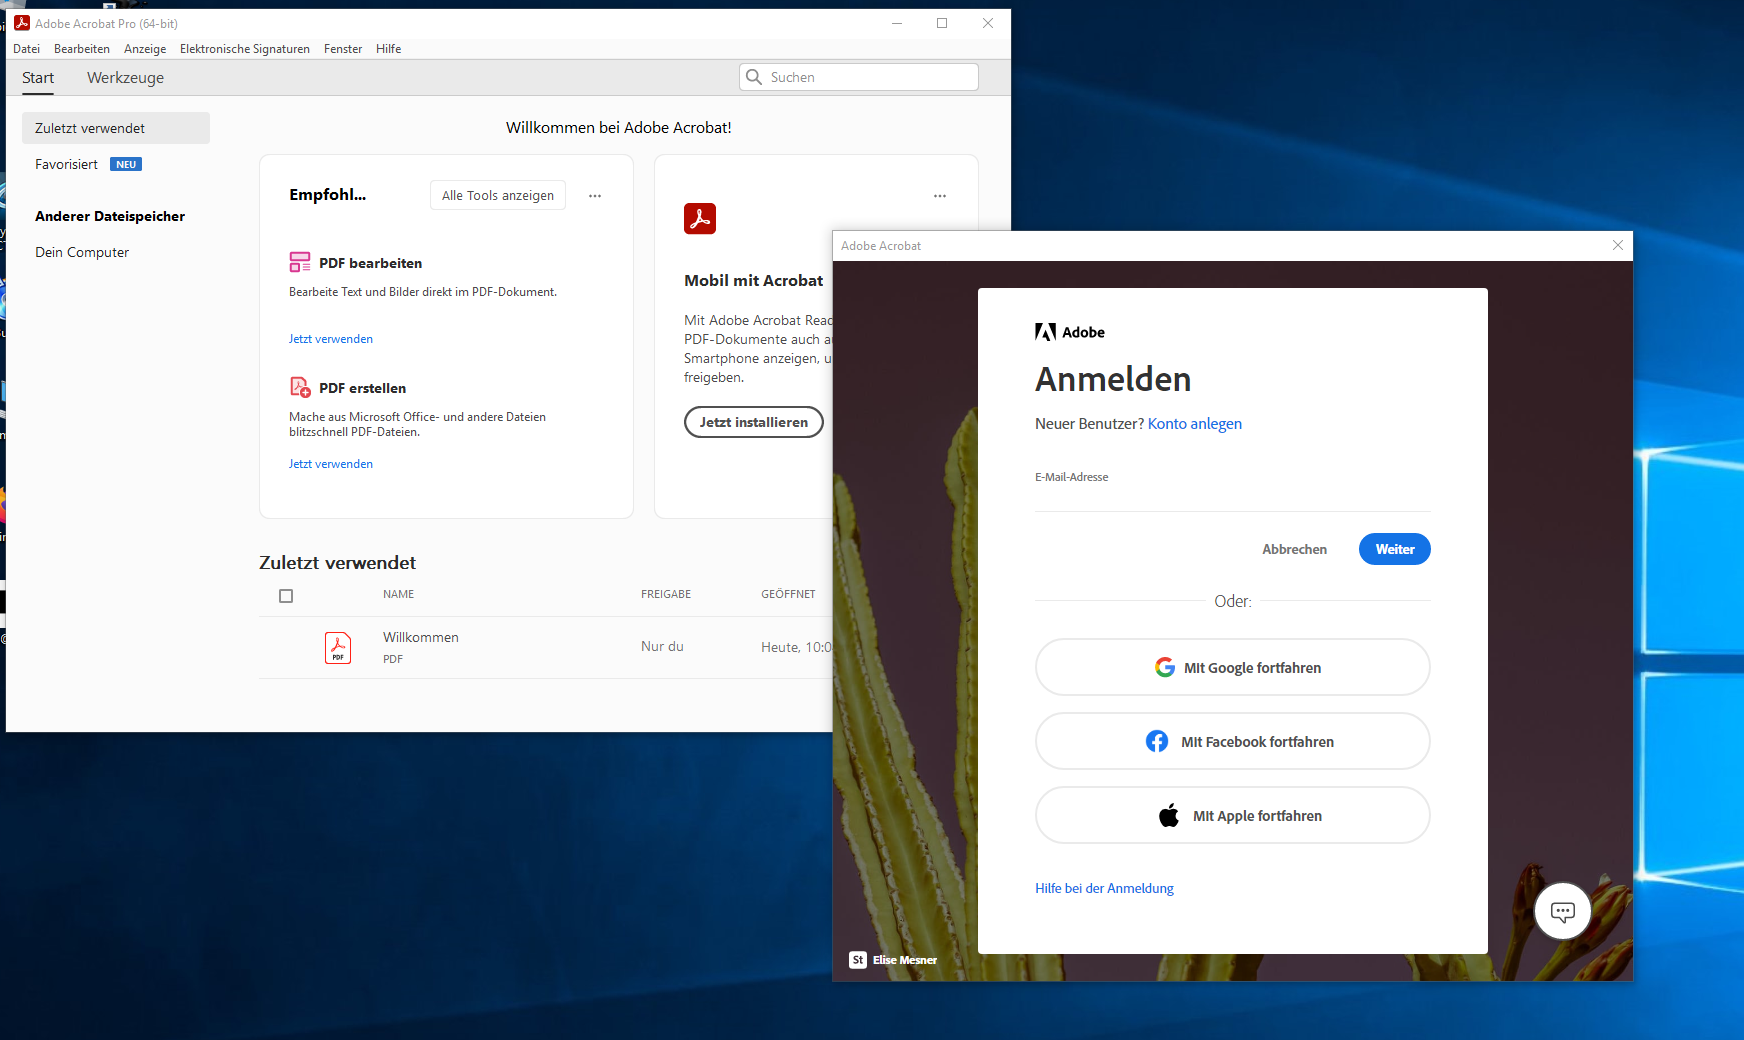This screenshot has width=1744, height=1040.
Task: Click the PDF bearbeiten tool icon
Action: point(299,262)
